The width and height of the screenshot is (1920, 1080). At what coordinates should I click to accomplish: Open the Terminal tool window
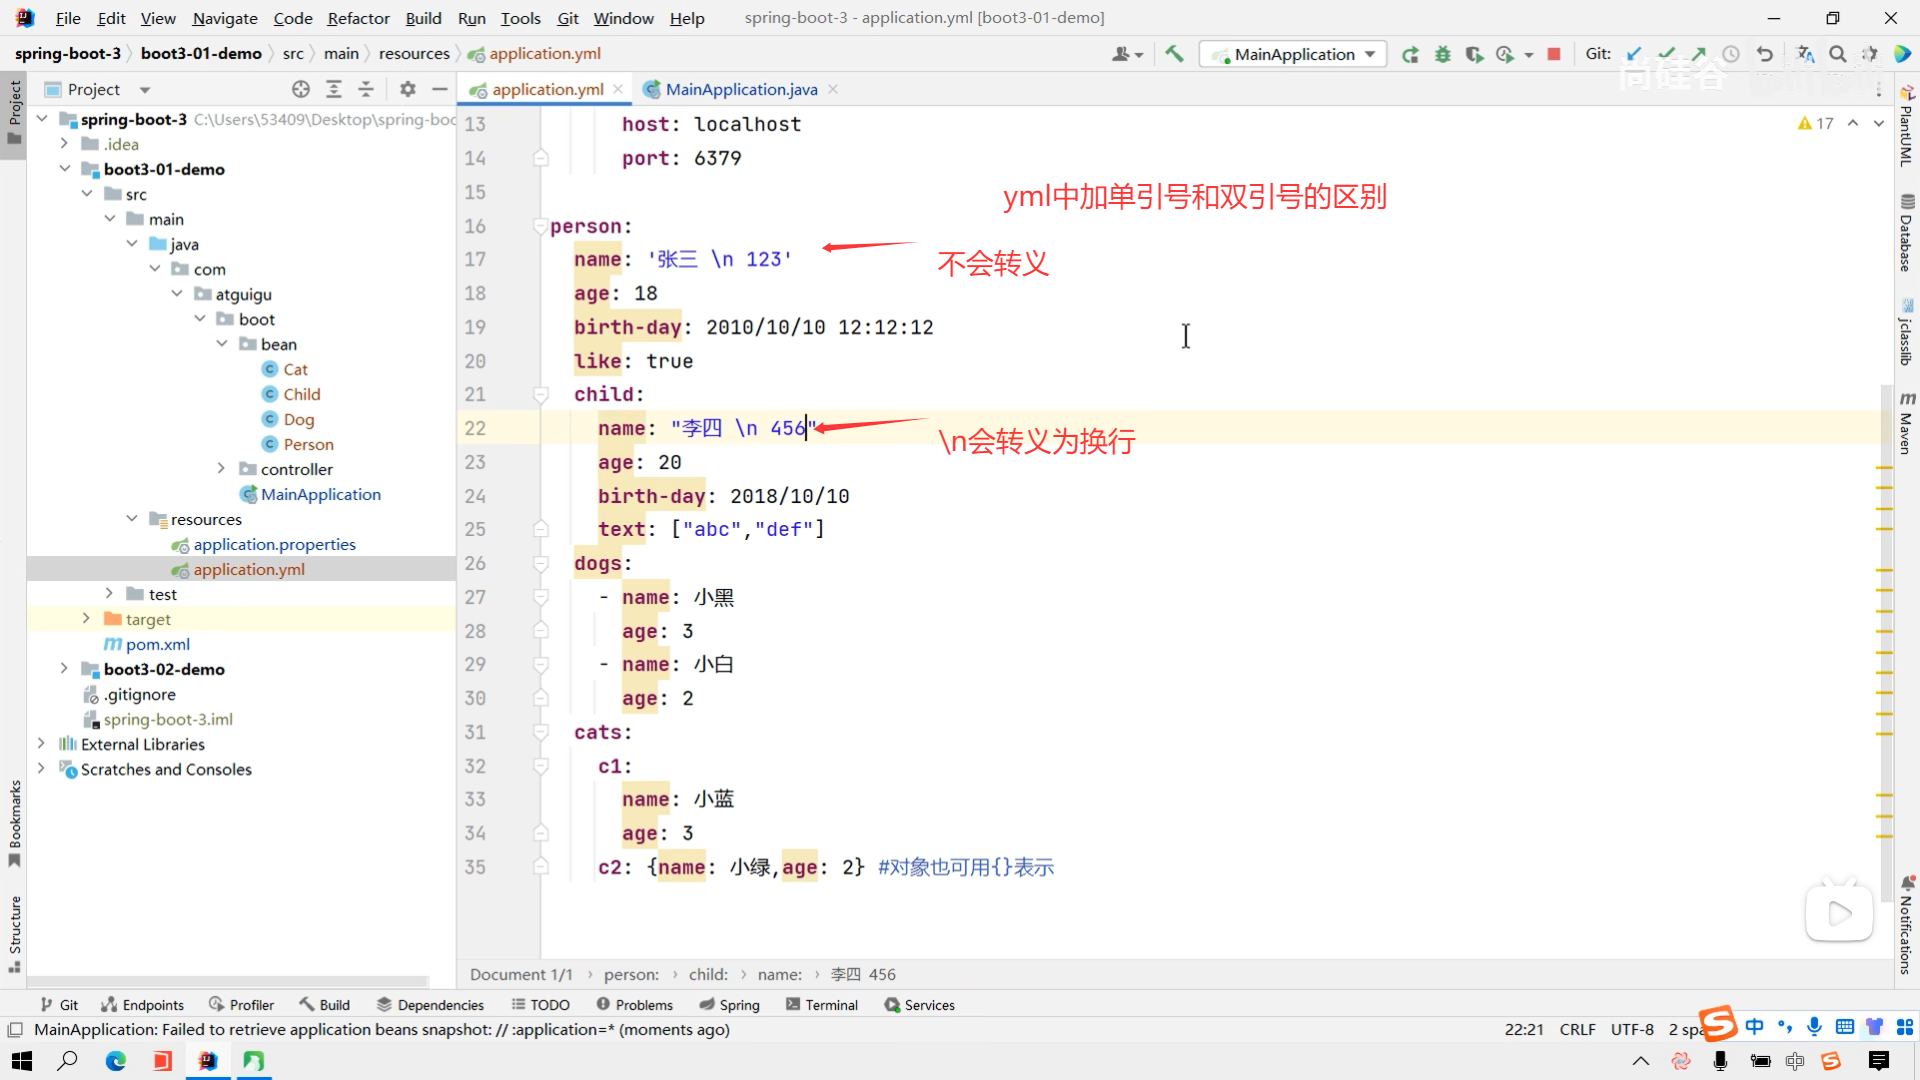click(821, 1005)
